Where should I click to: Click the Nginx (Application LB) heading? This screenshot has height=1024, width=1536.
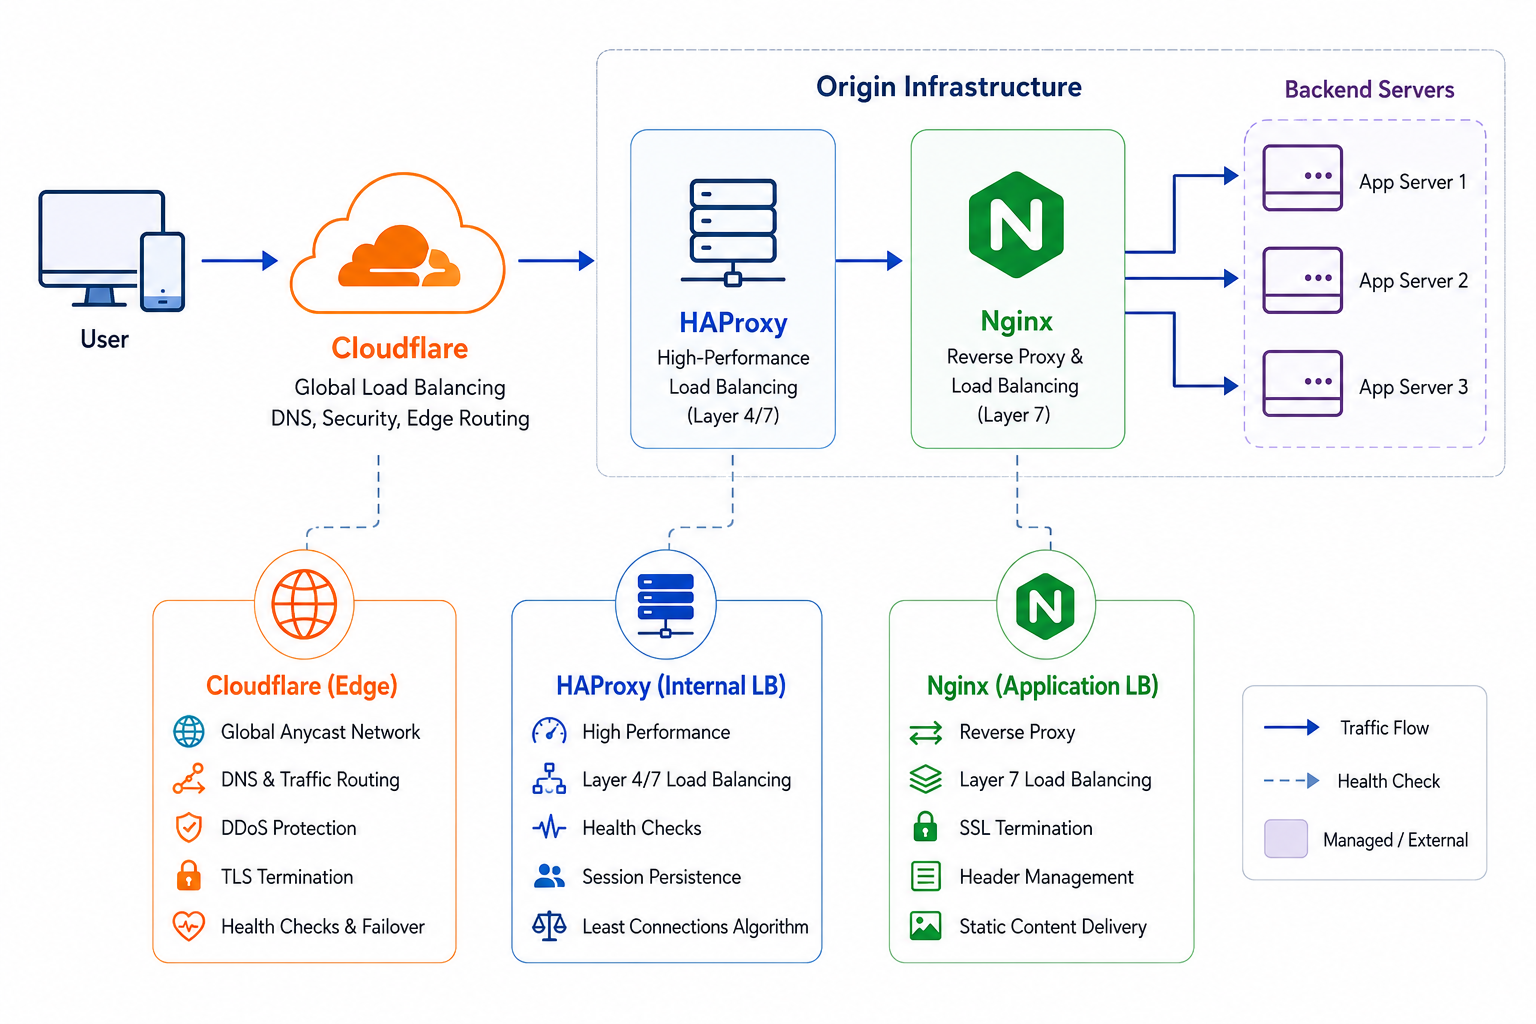(x=1043, y=686)
